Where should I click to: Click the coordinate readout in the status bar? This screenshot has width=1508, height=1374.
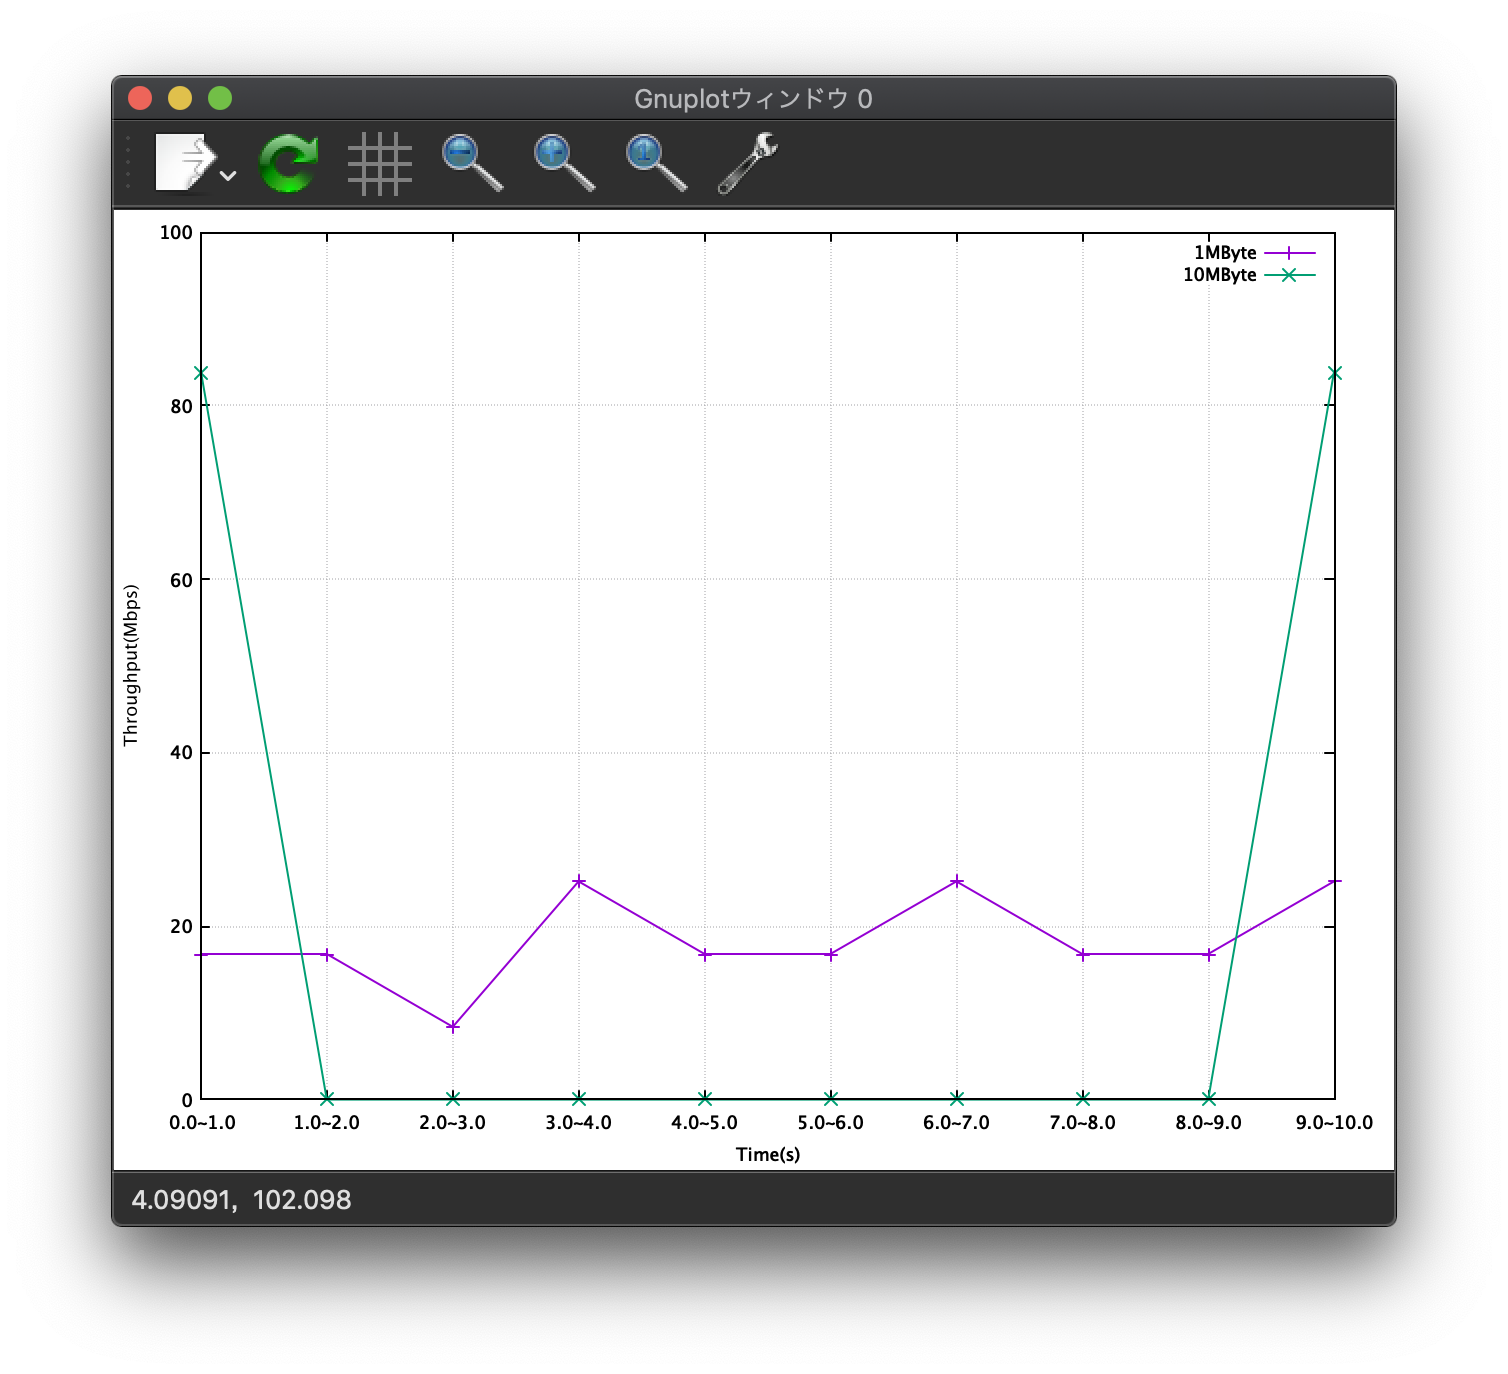coord(238,1199)
